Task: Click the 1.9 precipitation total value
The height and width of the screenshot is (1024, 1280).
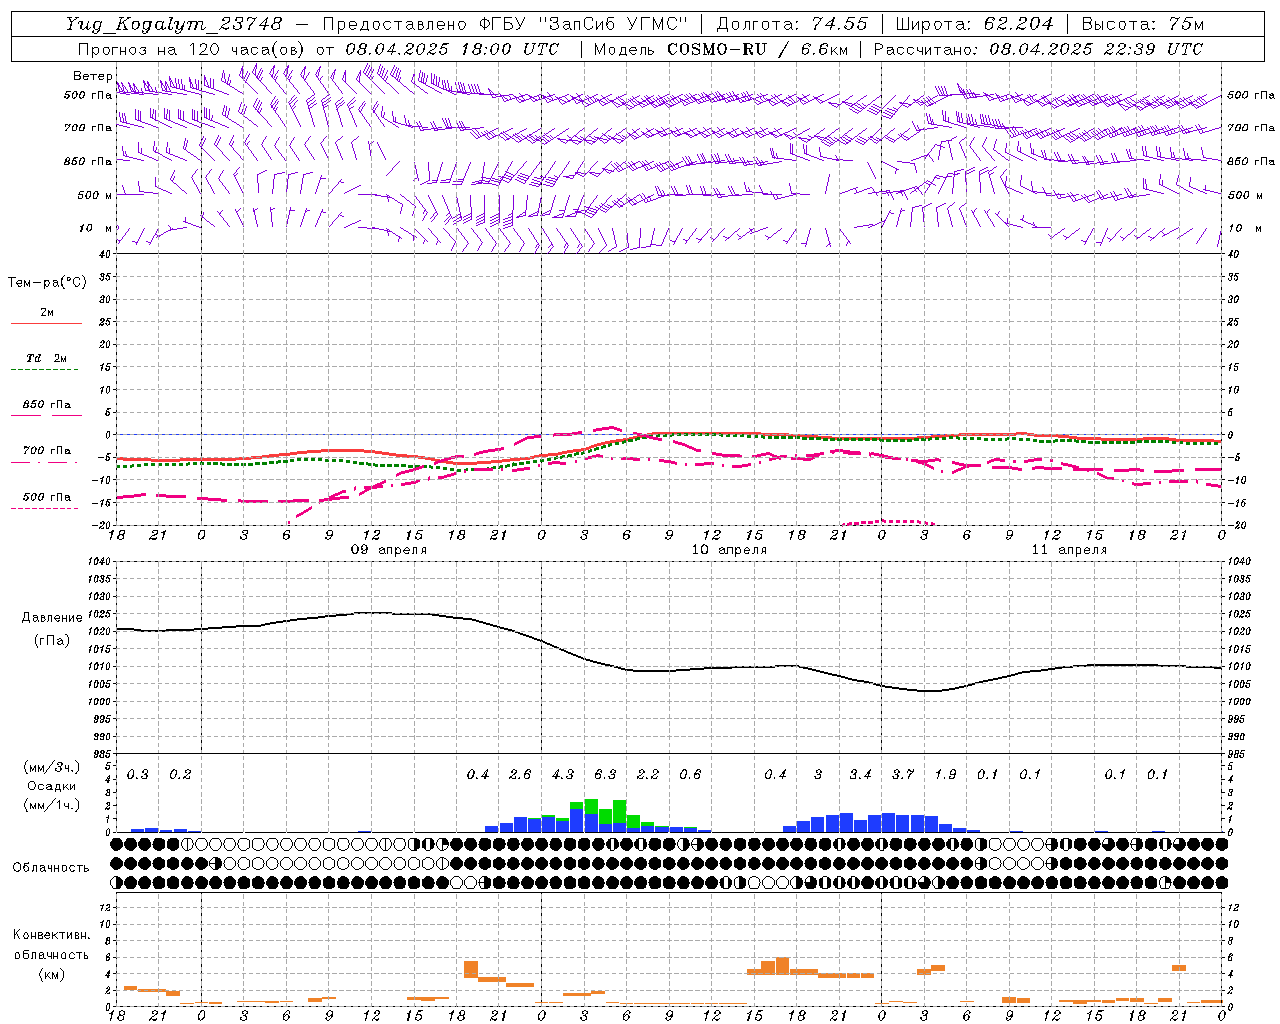Action: [945, 774]
